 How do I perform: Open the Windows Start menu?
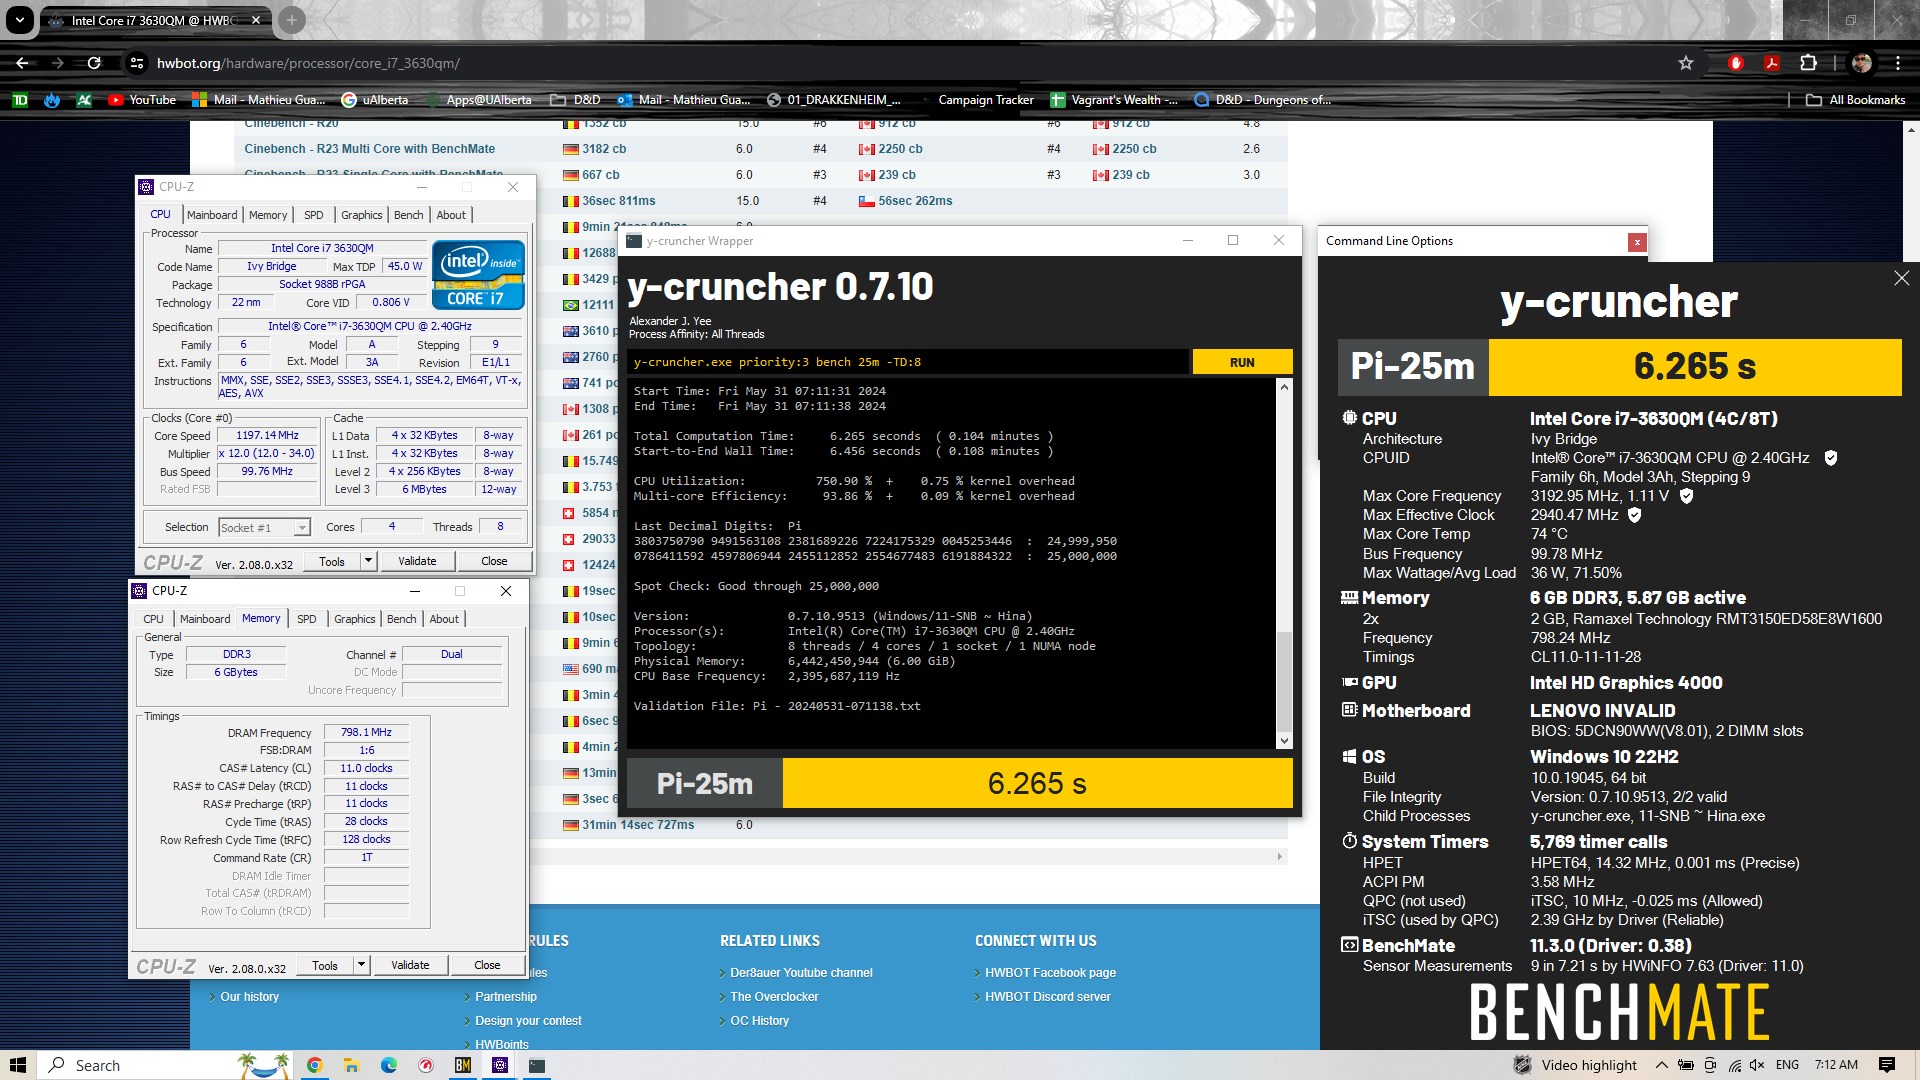17,1065
